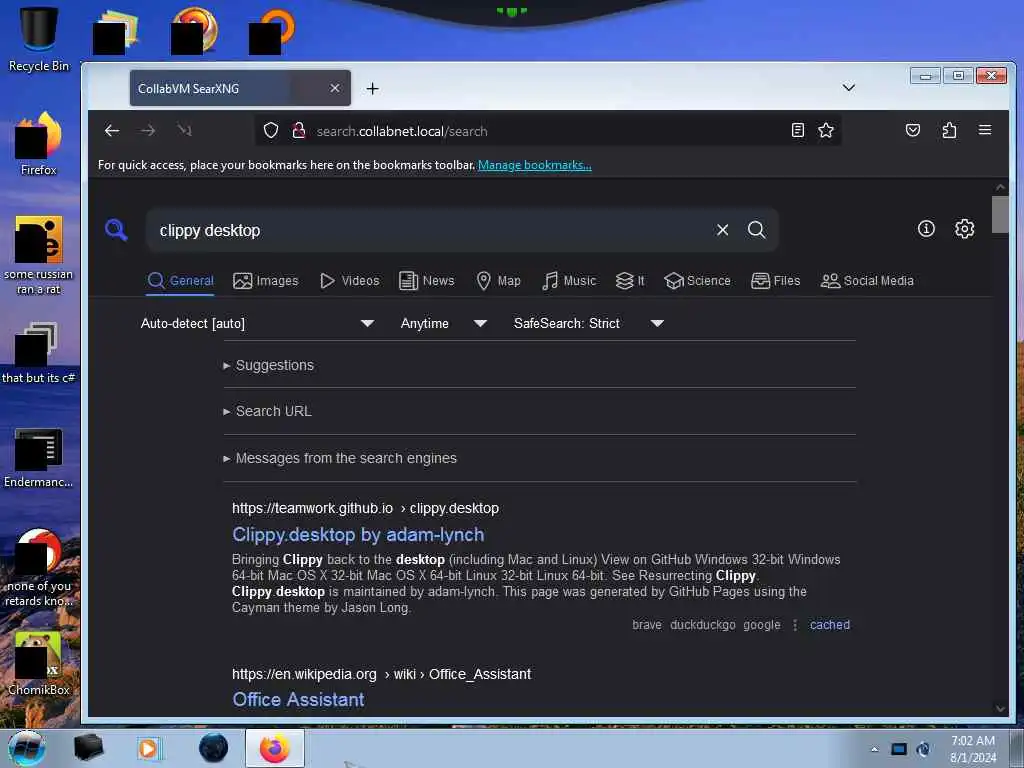Close the CollabVM SearXNG tab

[x=334, y=88]
